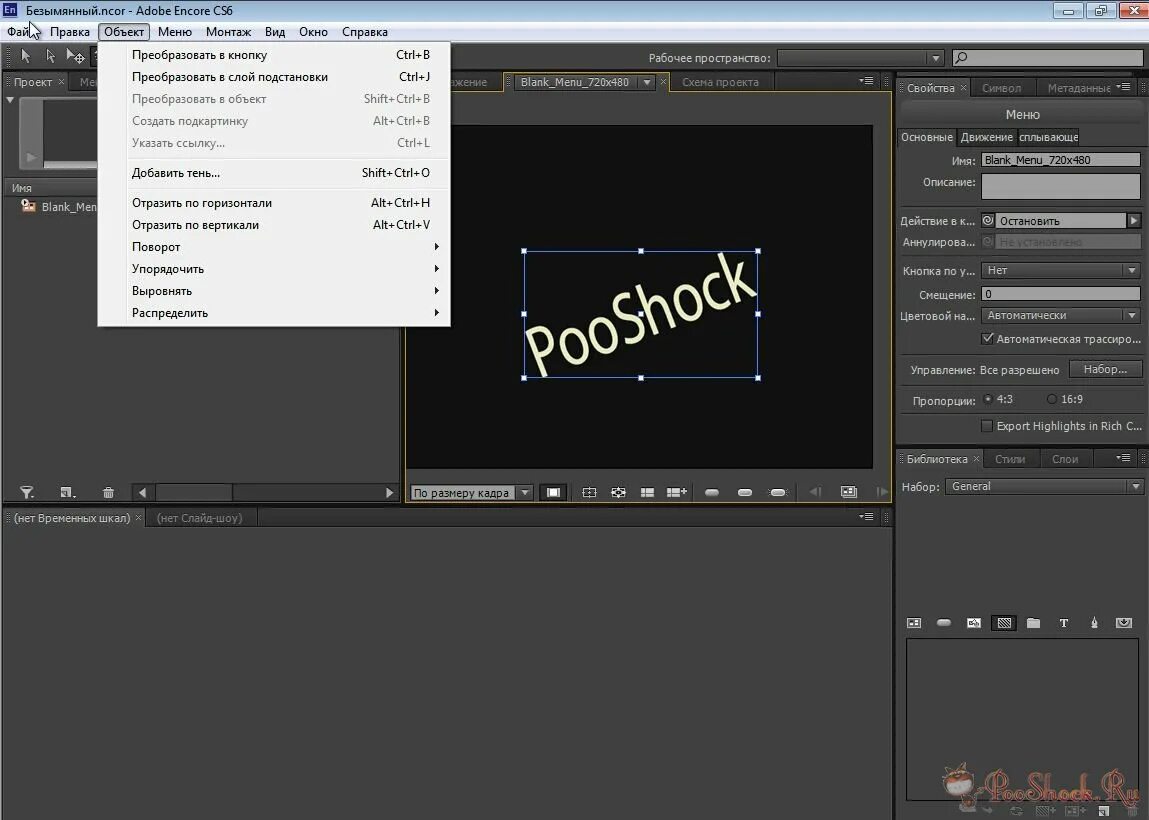This screenshot has width=1149, height=820.
Task: Switch to the Метаданные tab
Action: (1079, 88)
